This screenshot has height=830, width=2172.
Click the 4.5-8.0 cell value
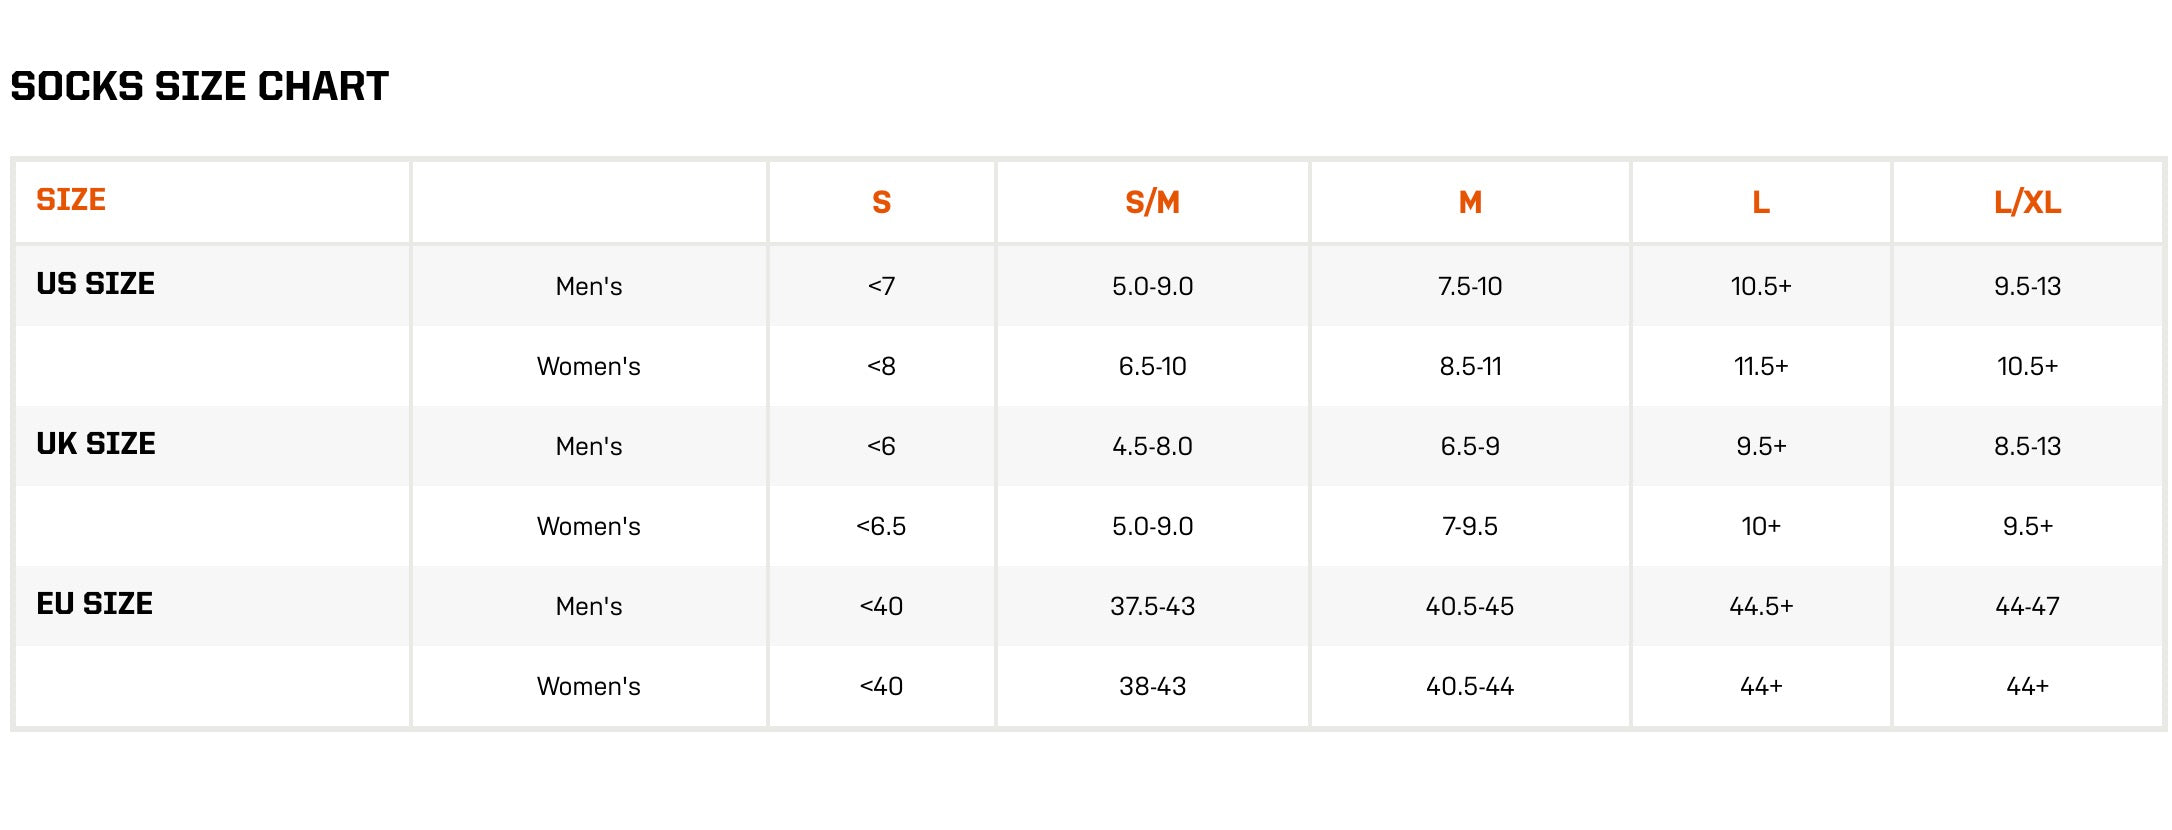[x=1152, y=446]
